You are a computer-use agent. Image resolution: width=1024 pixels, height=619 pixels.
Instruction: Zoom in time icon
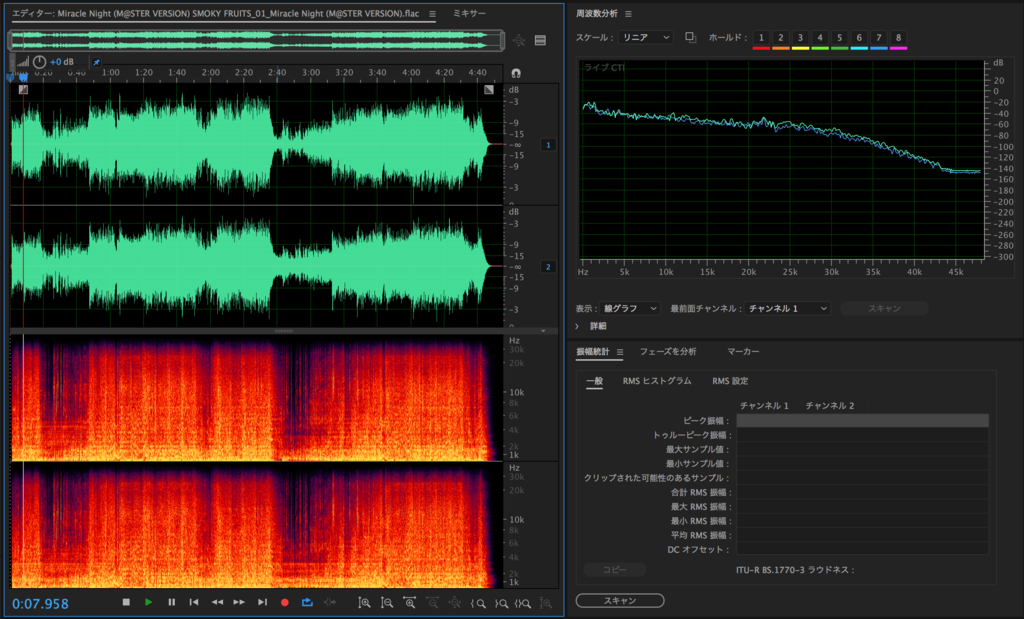click(x=409, y=603)
